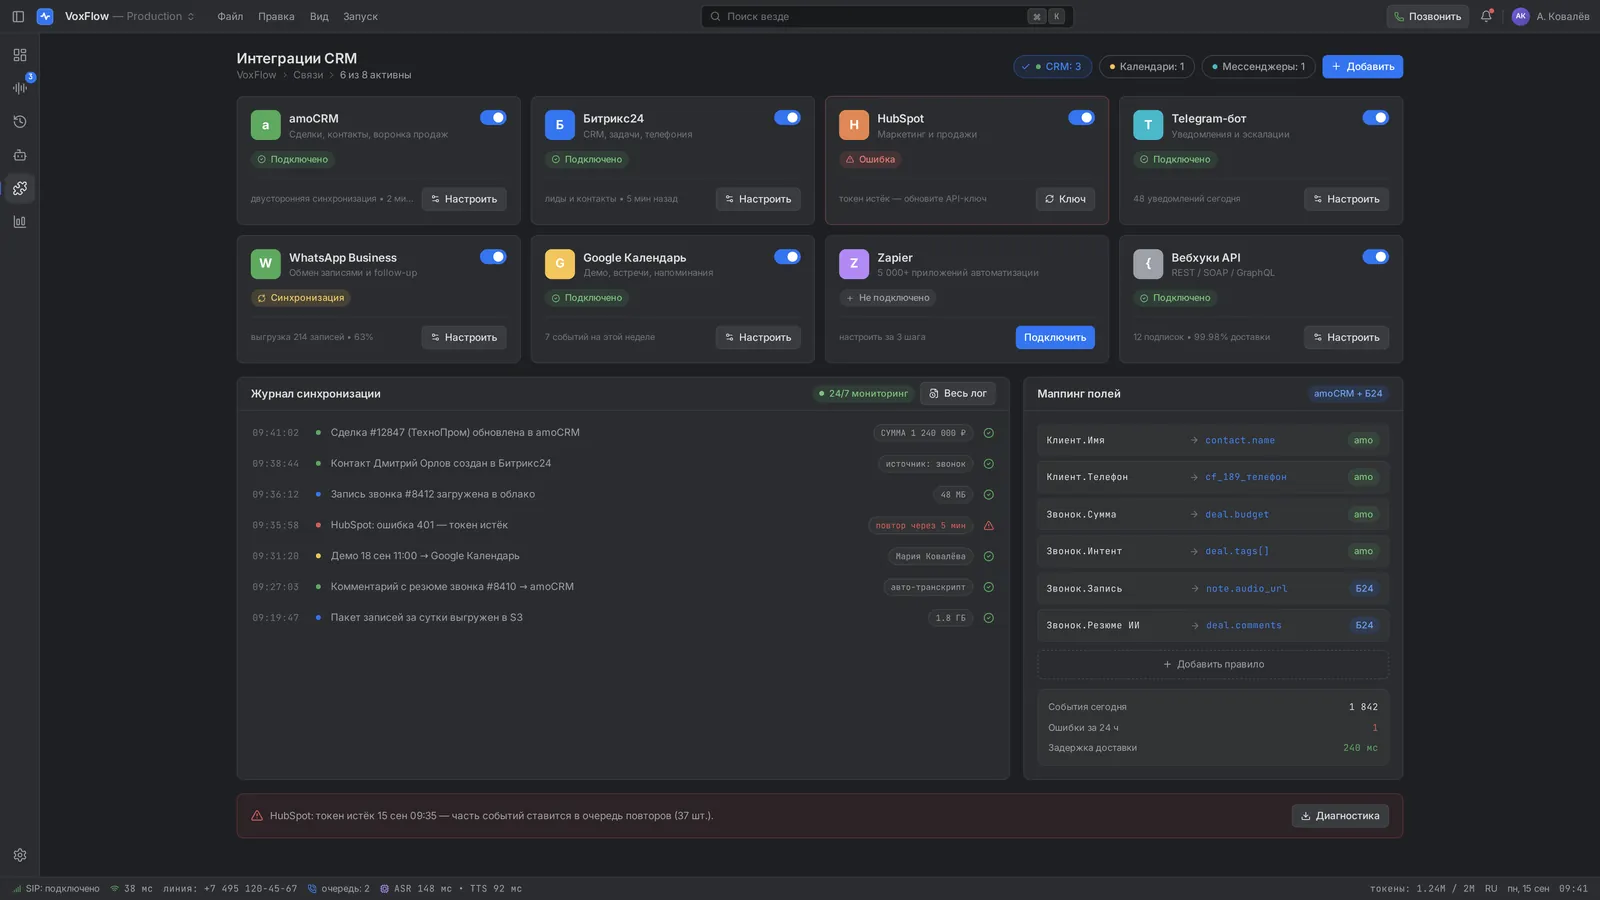The width and height of the screenshot is (1600, 900).
Task: Turn off the Битрикс24 toggle
Action: pyautogui.click(x=787, y=118)
